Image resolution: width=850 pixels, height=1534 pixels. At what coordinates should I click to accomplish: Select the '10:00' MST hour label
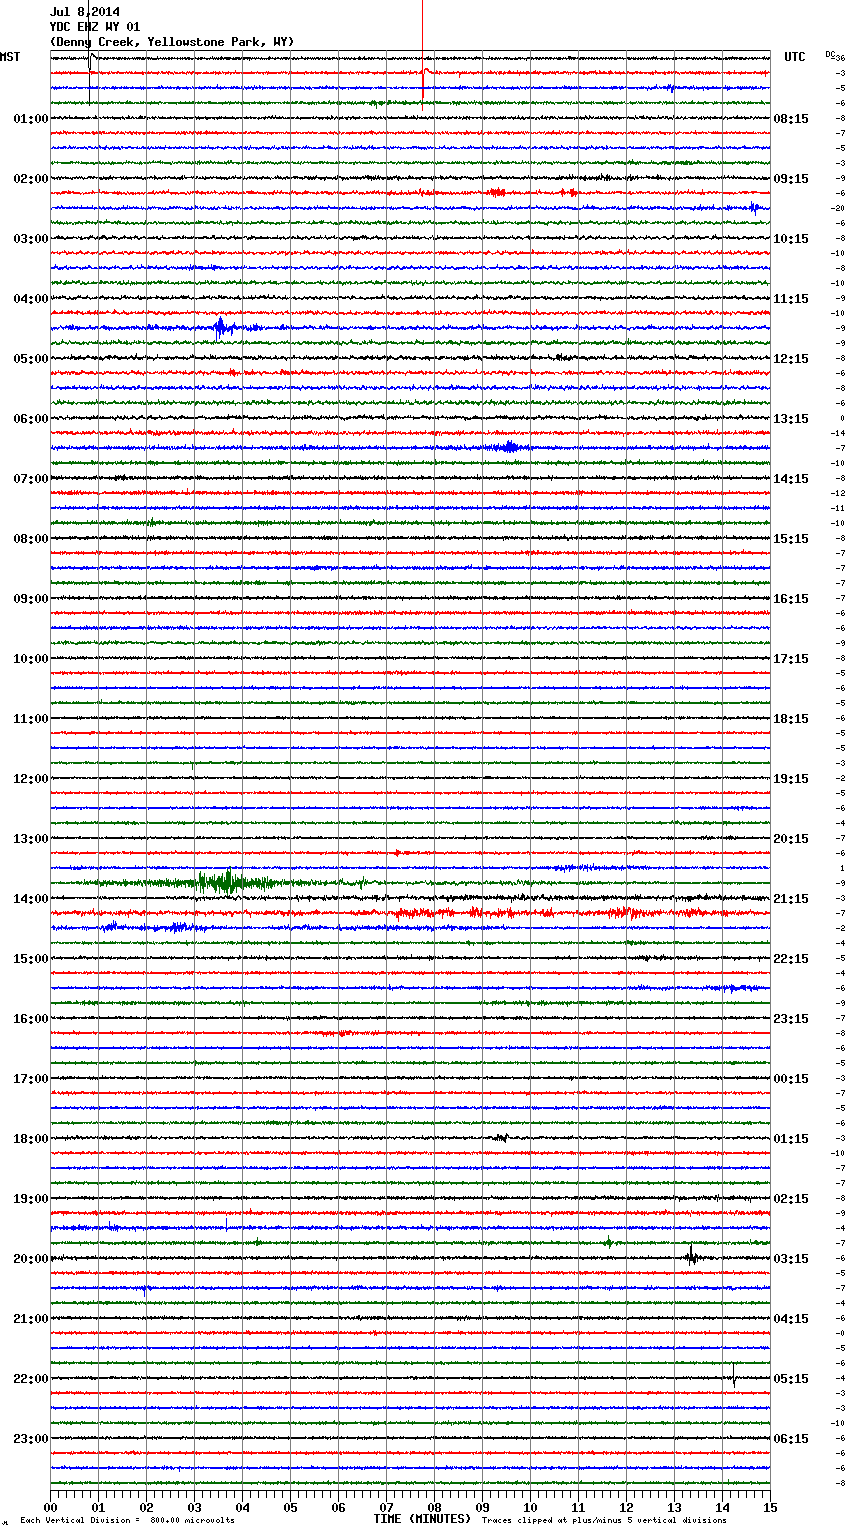pyautogui.click(x=31, y=659)
